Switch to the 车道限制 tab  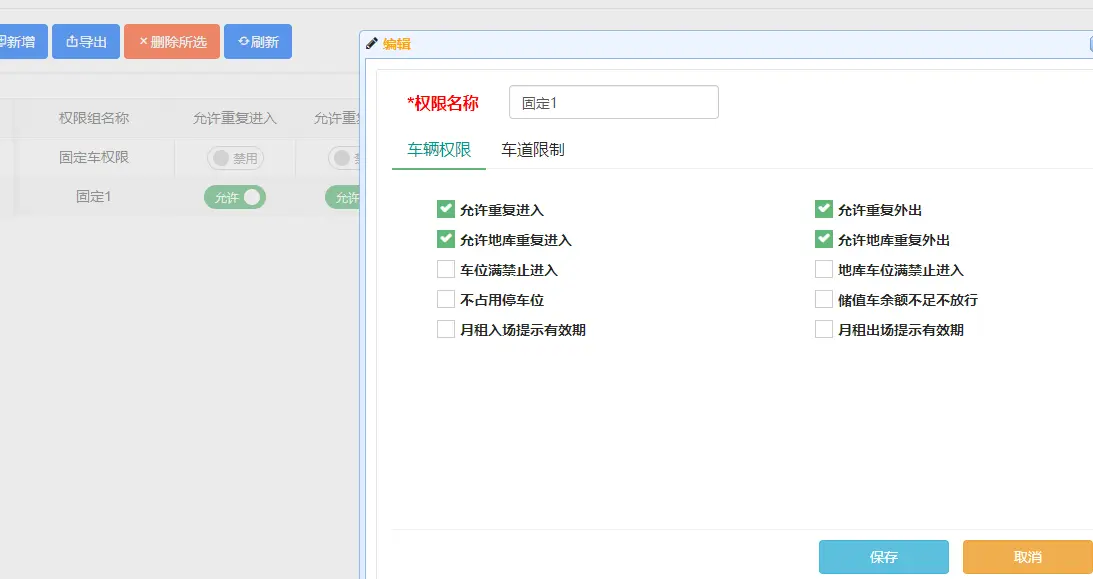click(x=533, y=150)
